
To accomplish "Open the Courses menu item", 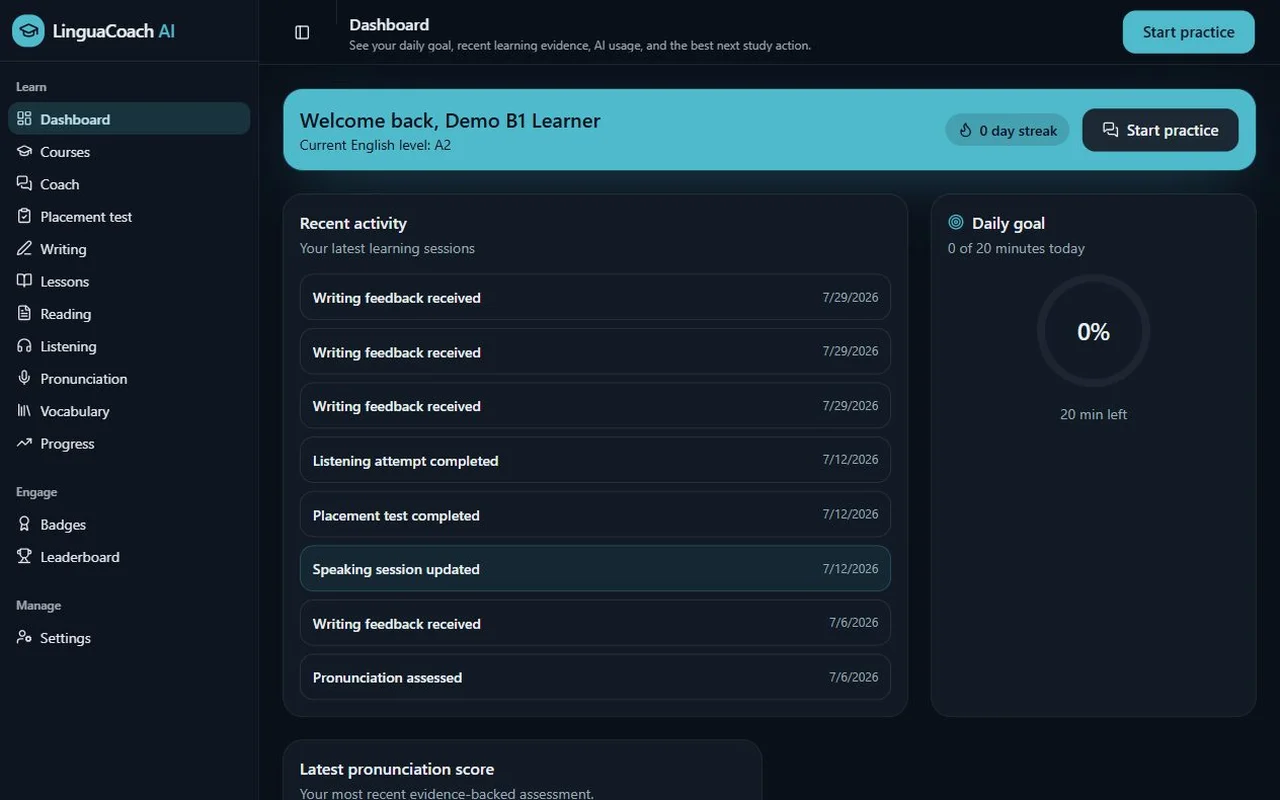I will pos(129,152).
